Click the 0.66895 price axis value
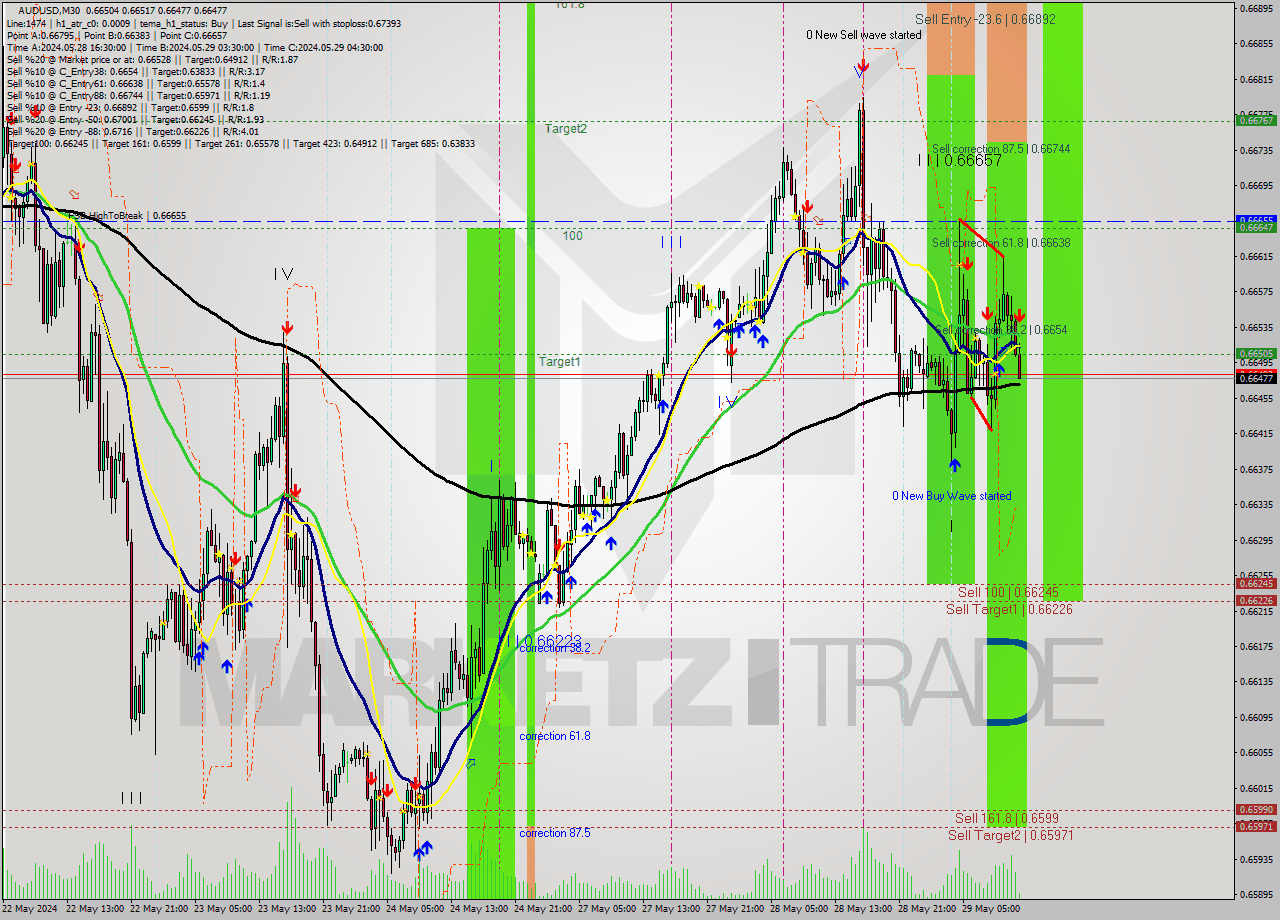The image size is (1280, 920). tap(1256, 8)
